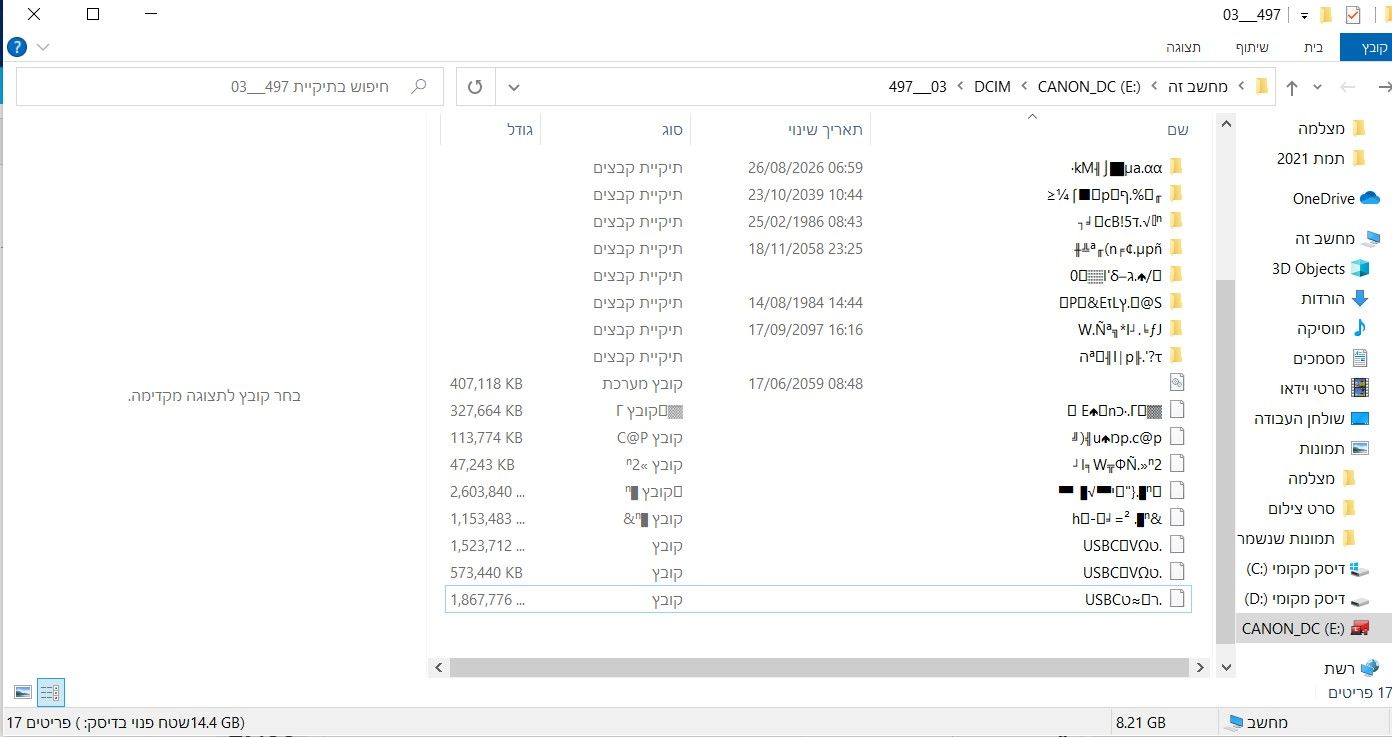
Task: Open the document icon next to מסמכים
Action: point(1360,358)
